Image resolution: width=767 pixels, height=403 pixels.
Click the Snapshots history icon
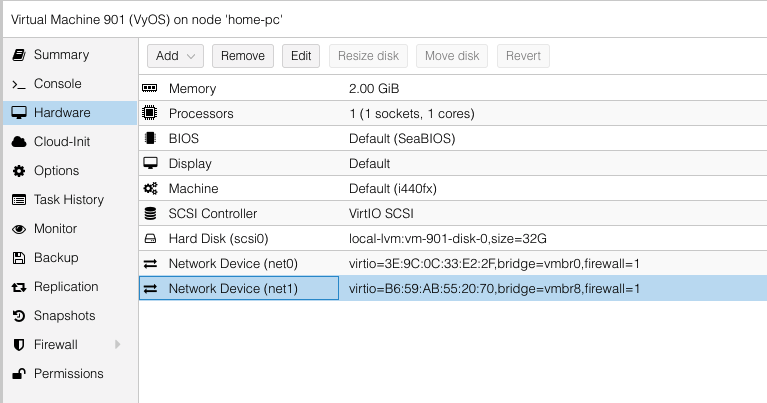coord(18,316)
